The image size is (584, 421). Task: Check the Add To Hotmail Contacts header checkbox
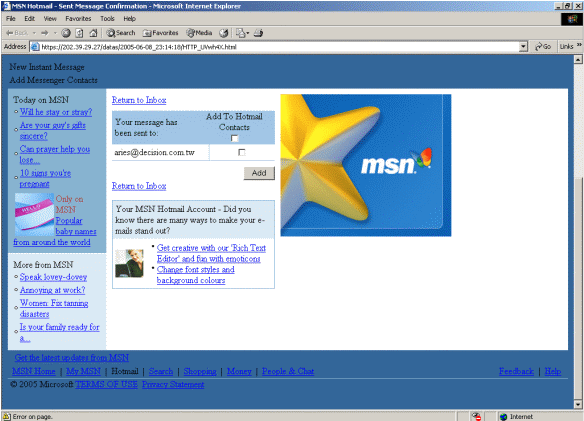(234, 138)
